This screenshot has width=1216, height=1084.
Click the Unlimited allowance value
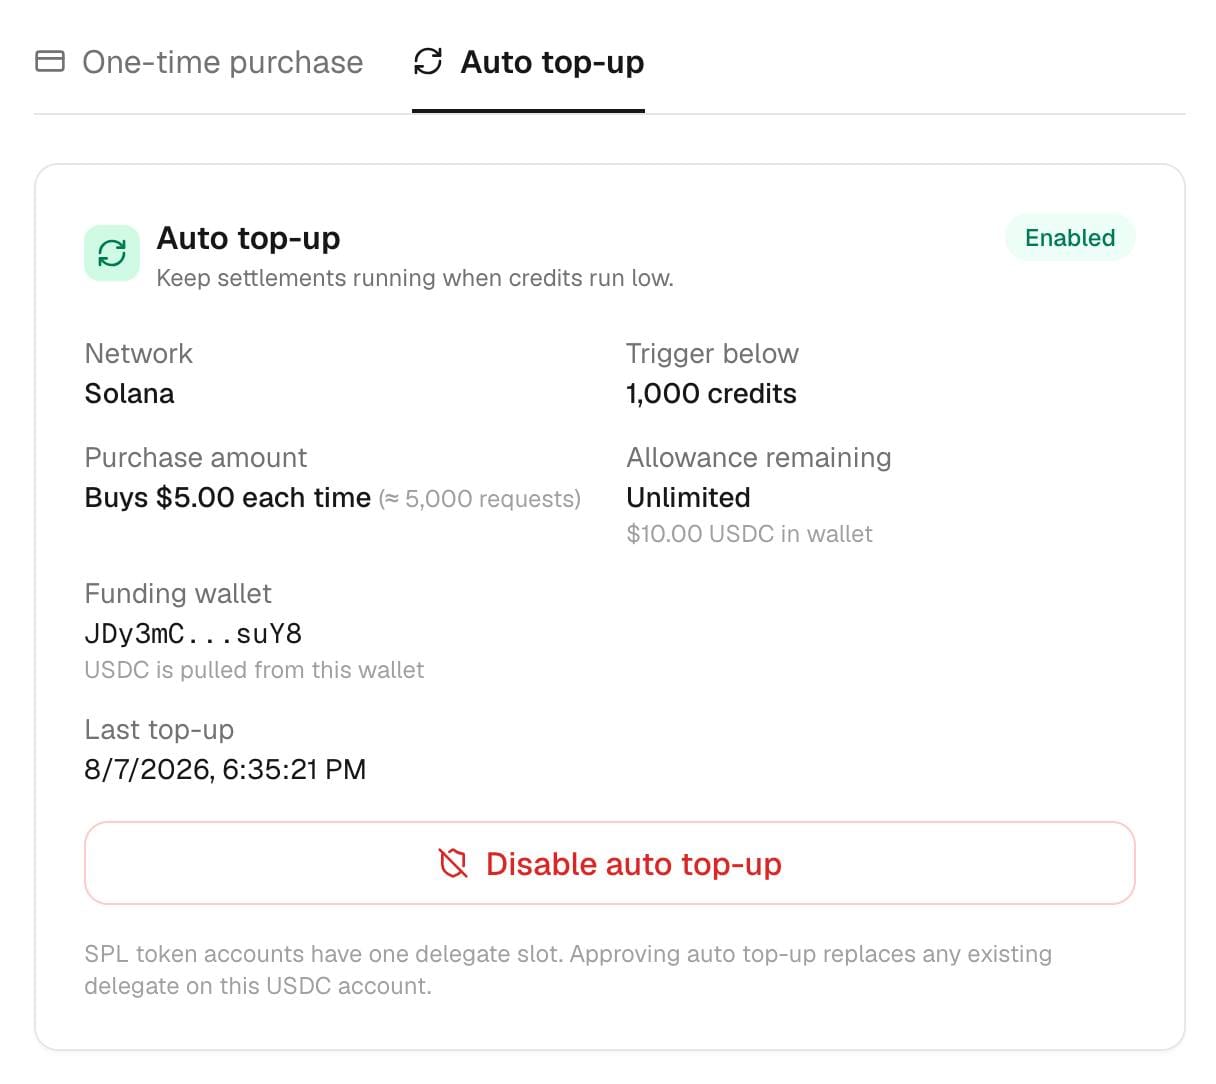click(x=688, y=498)
